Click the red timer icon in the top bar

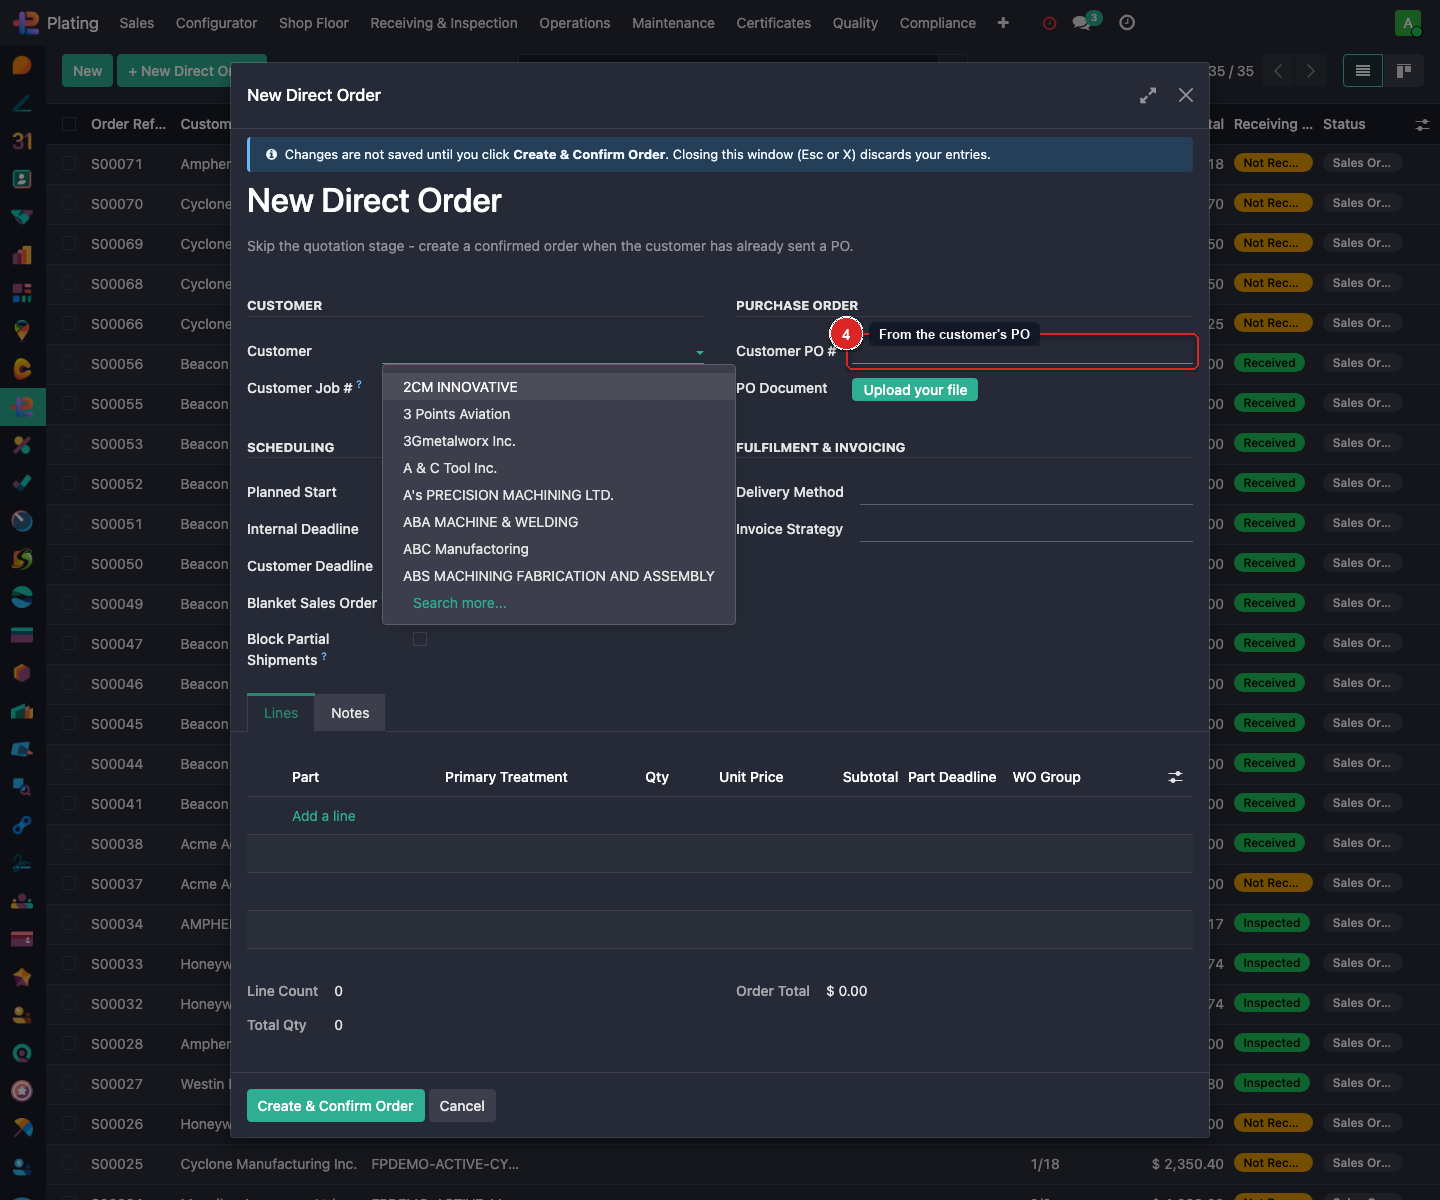tap(1049, 23)
